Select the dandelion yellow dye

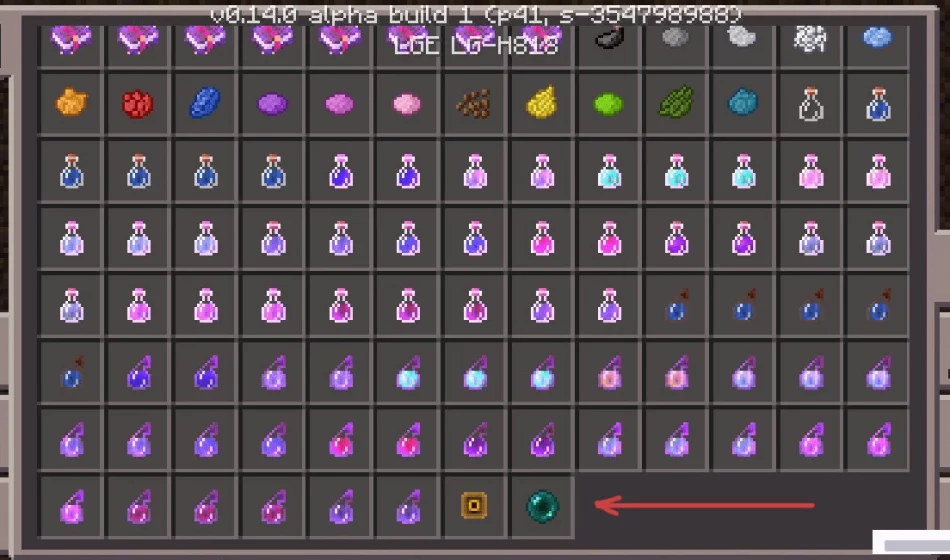[x=541, y=102]
